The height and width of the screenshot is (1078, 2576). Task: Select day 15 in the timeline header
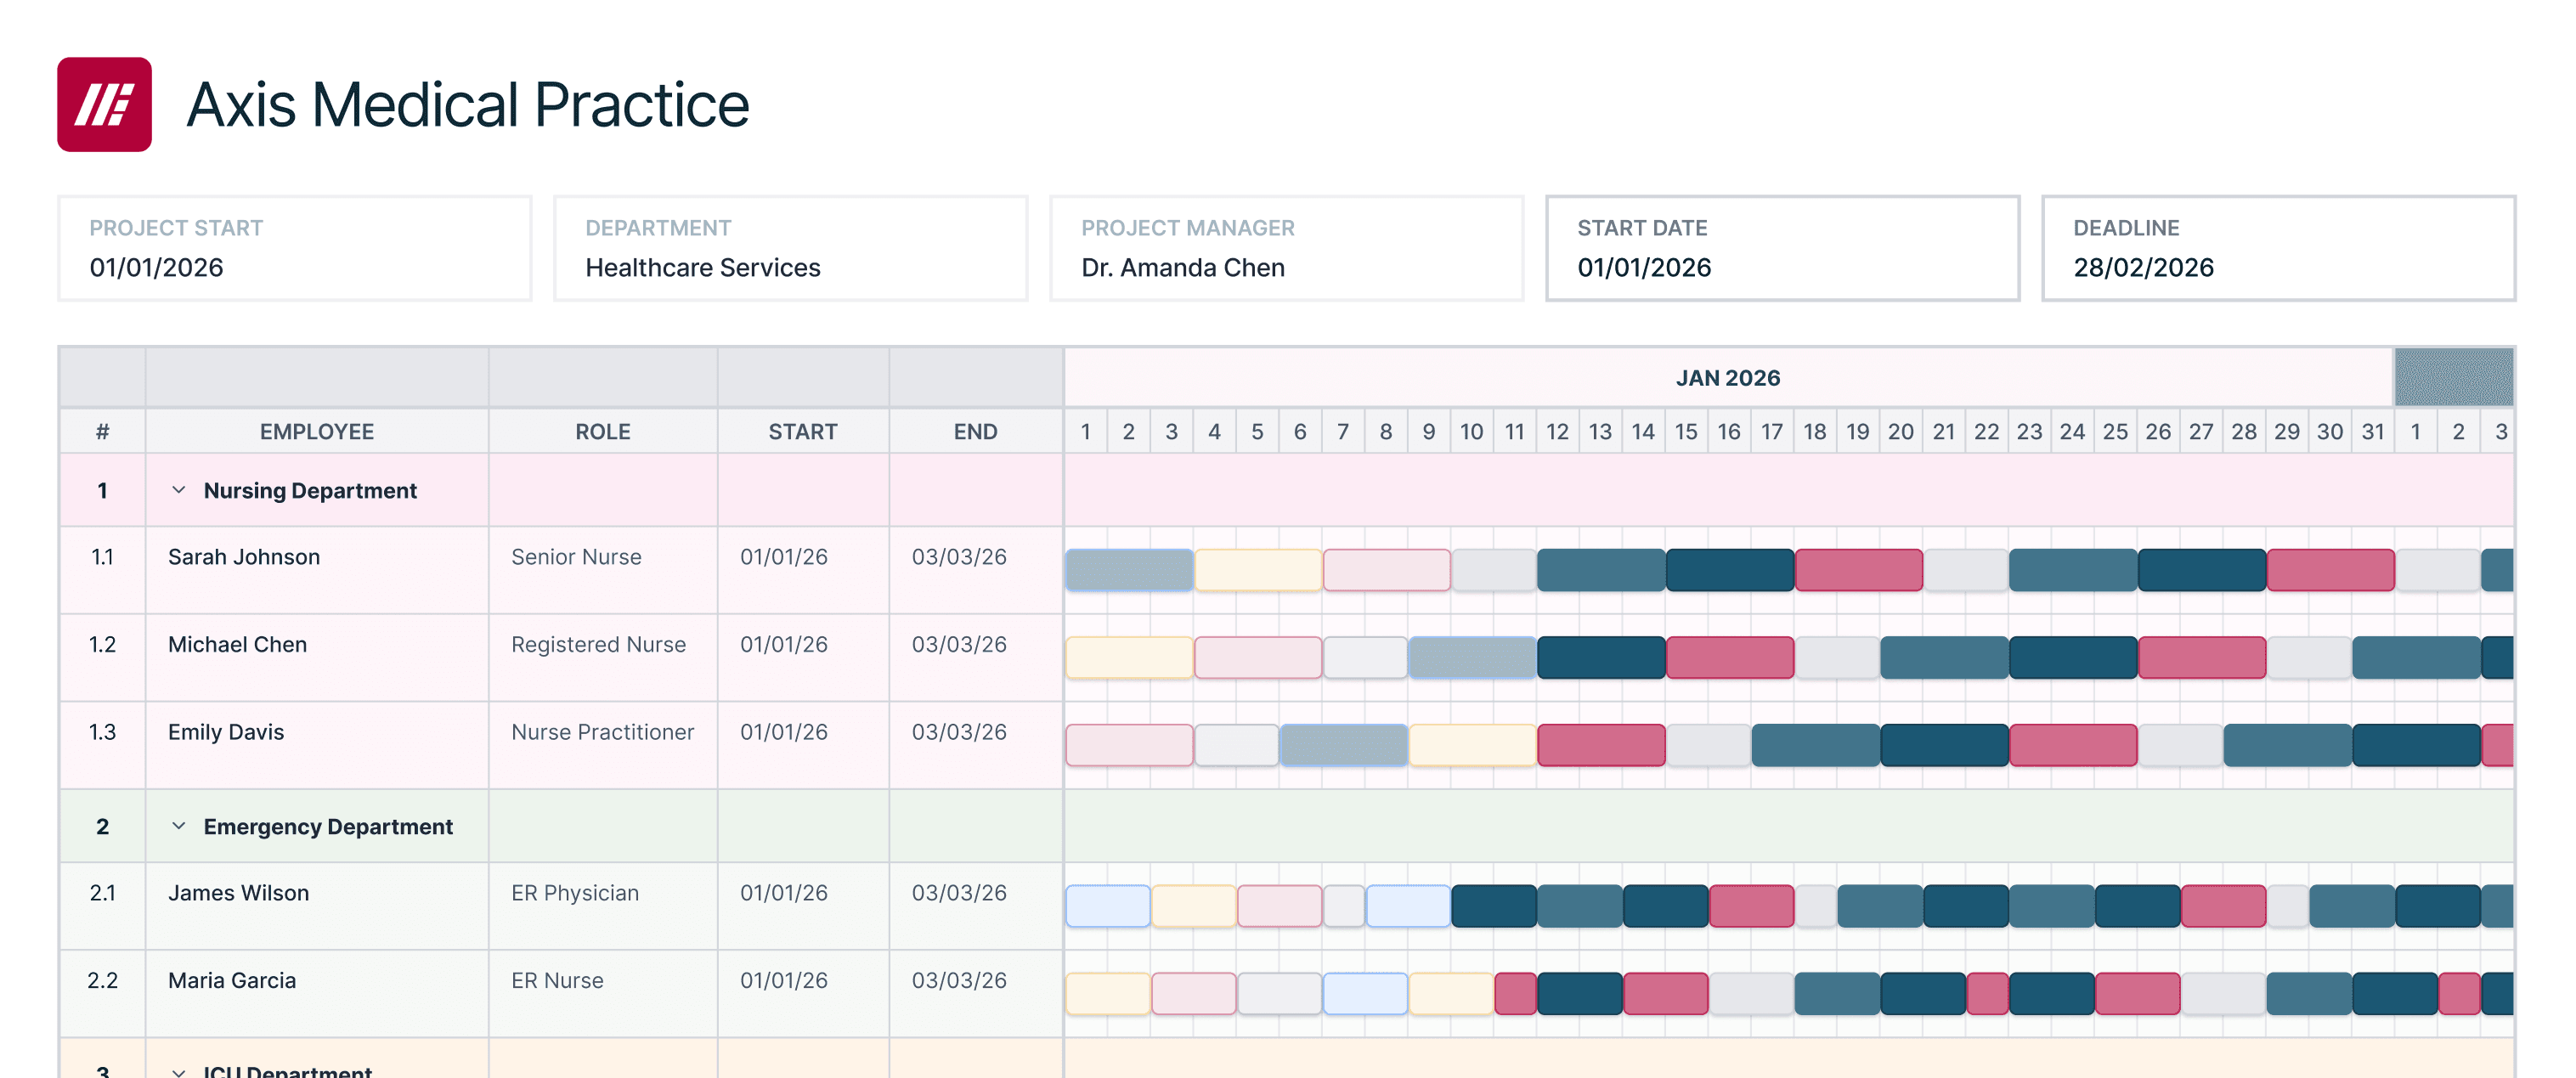tap(1686, 431)
